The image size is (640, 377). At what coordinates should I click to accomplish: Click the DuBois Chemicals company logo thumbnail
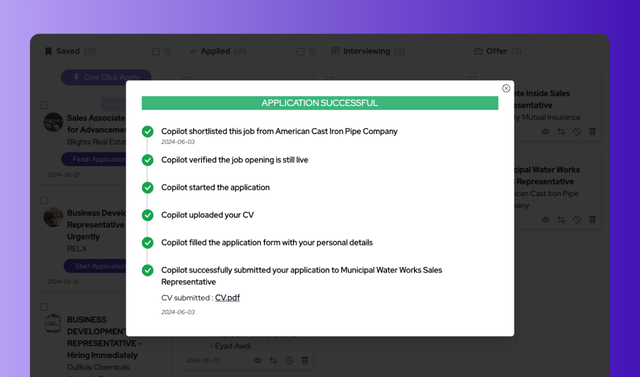point(53,324)
